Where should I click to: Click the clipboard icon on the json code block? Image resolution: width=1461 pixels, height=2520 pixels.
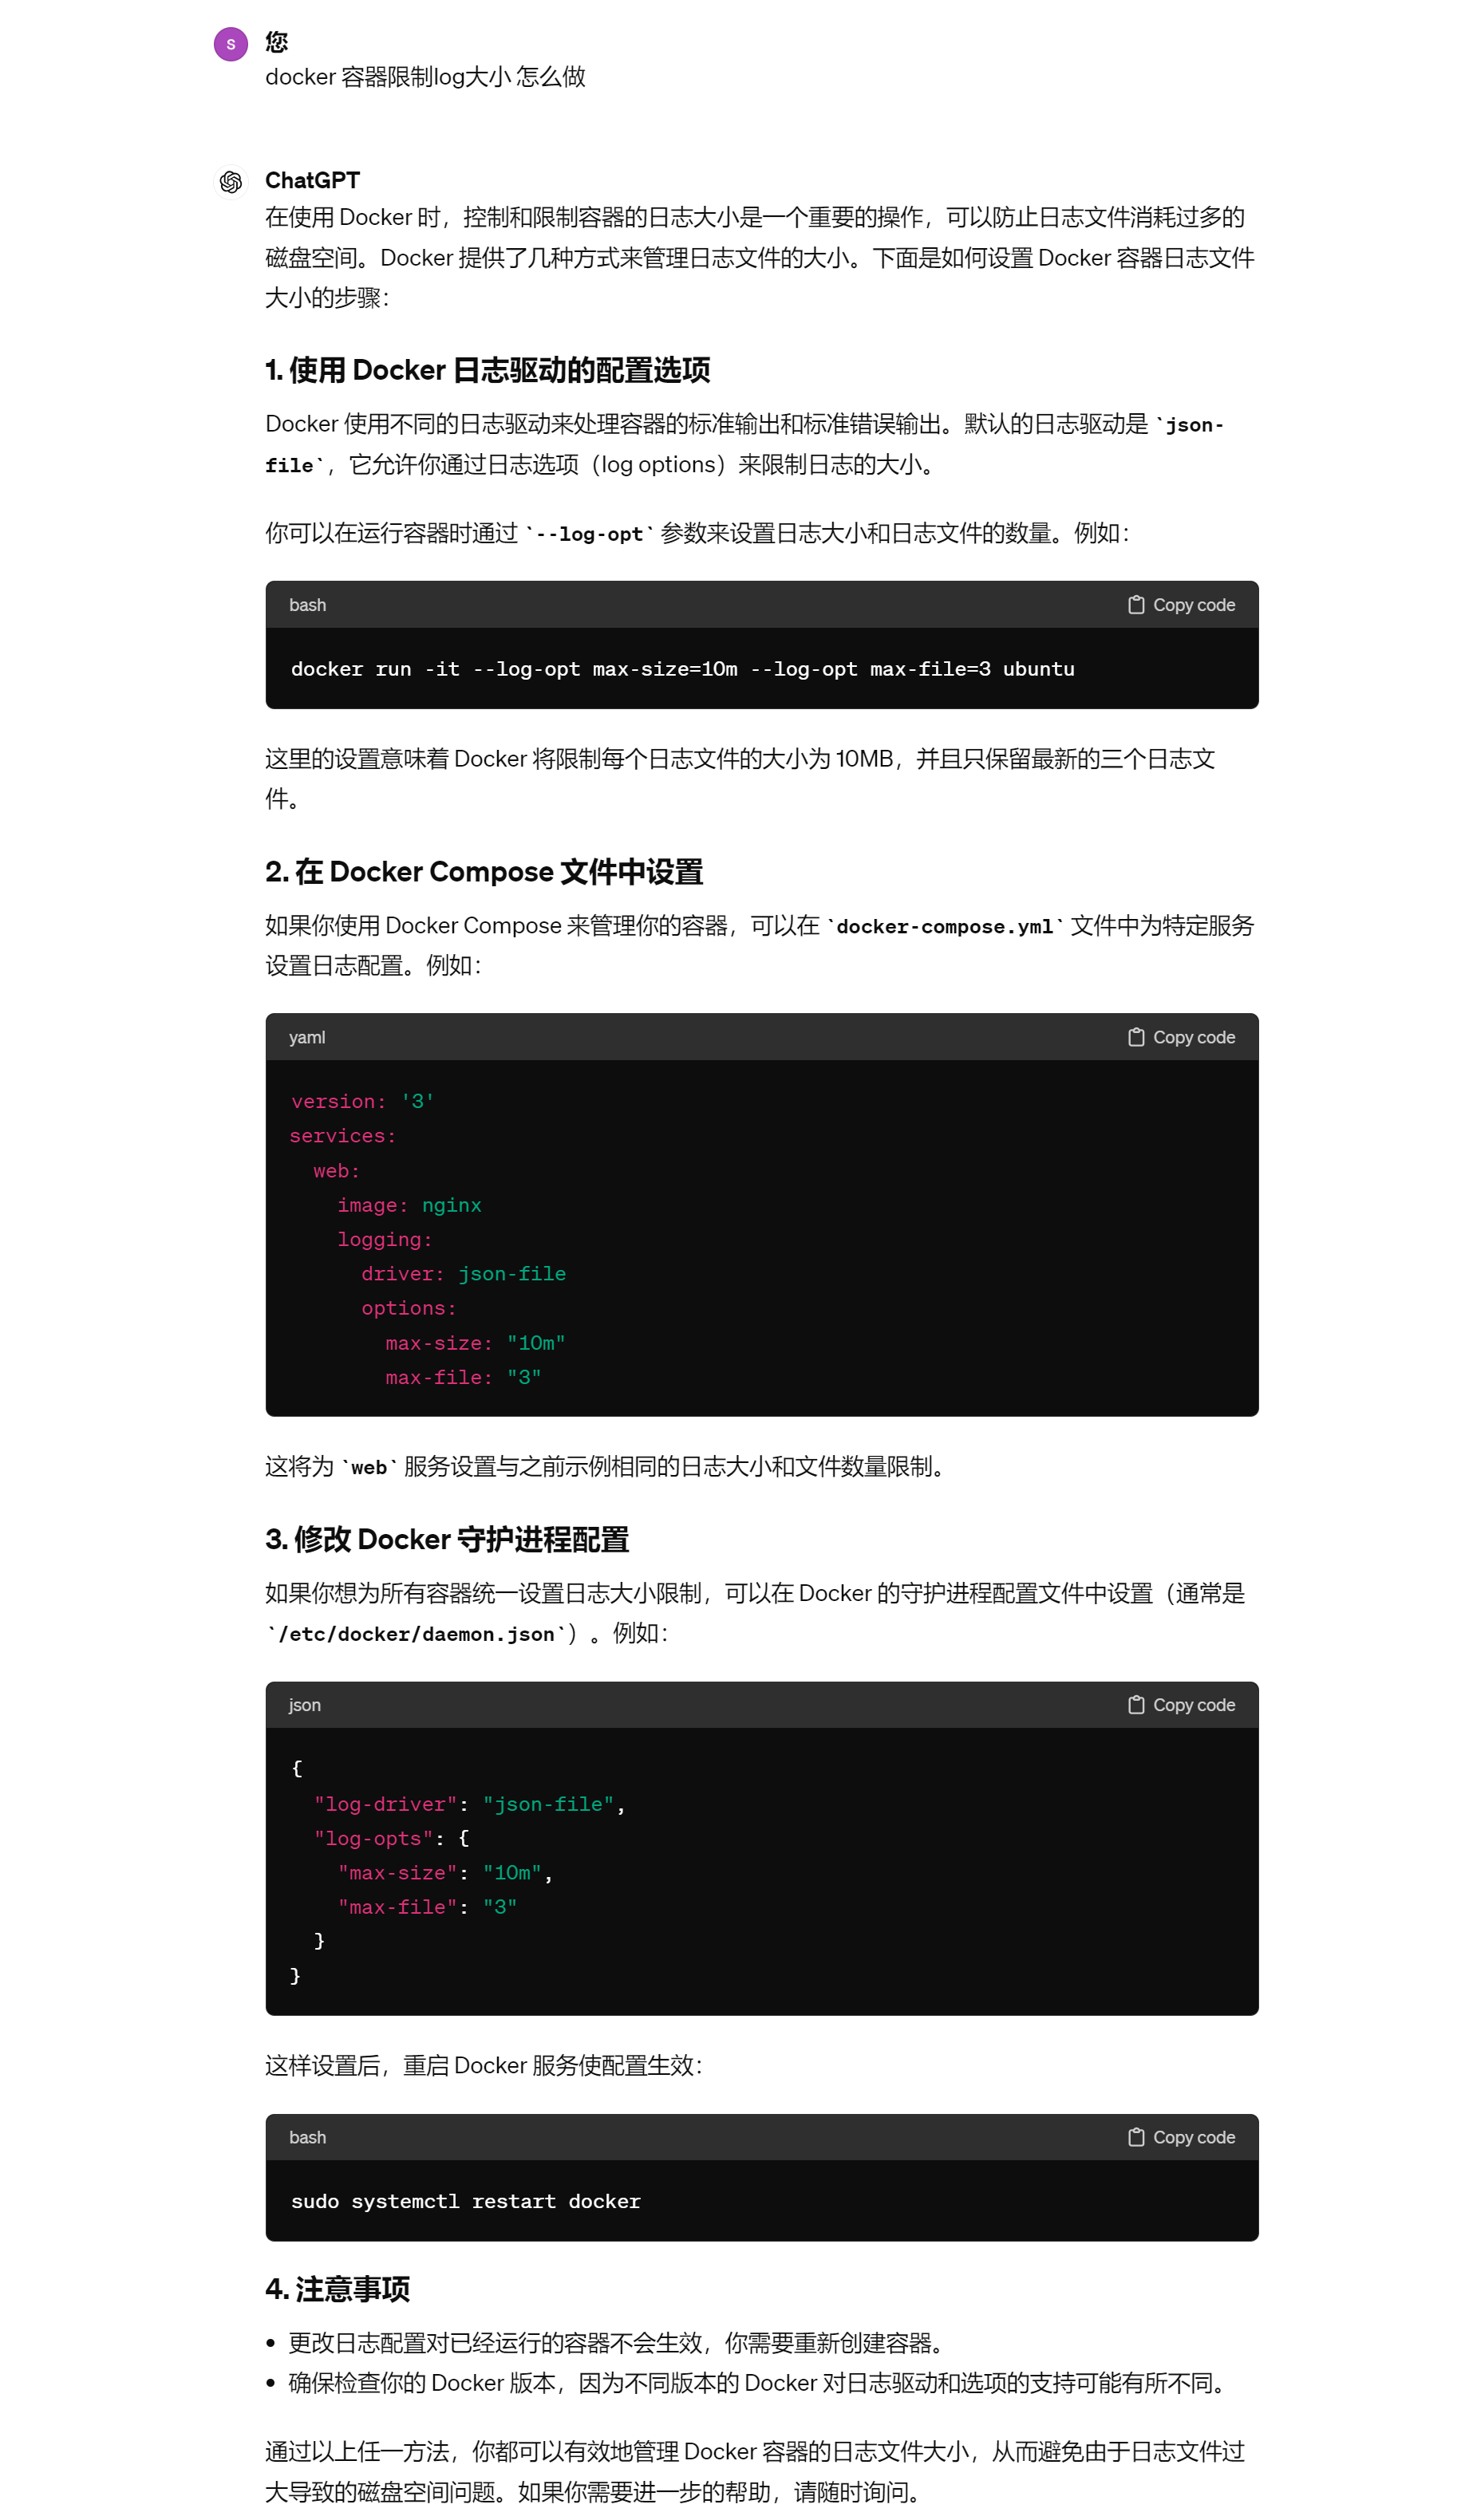(1136, 1705)
